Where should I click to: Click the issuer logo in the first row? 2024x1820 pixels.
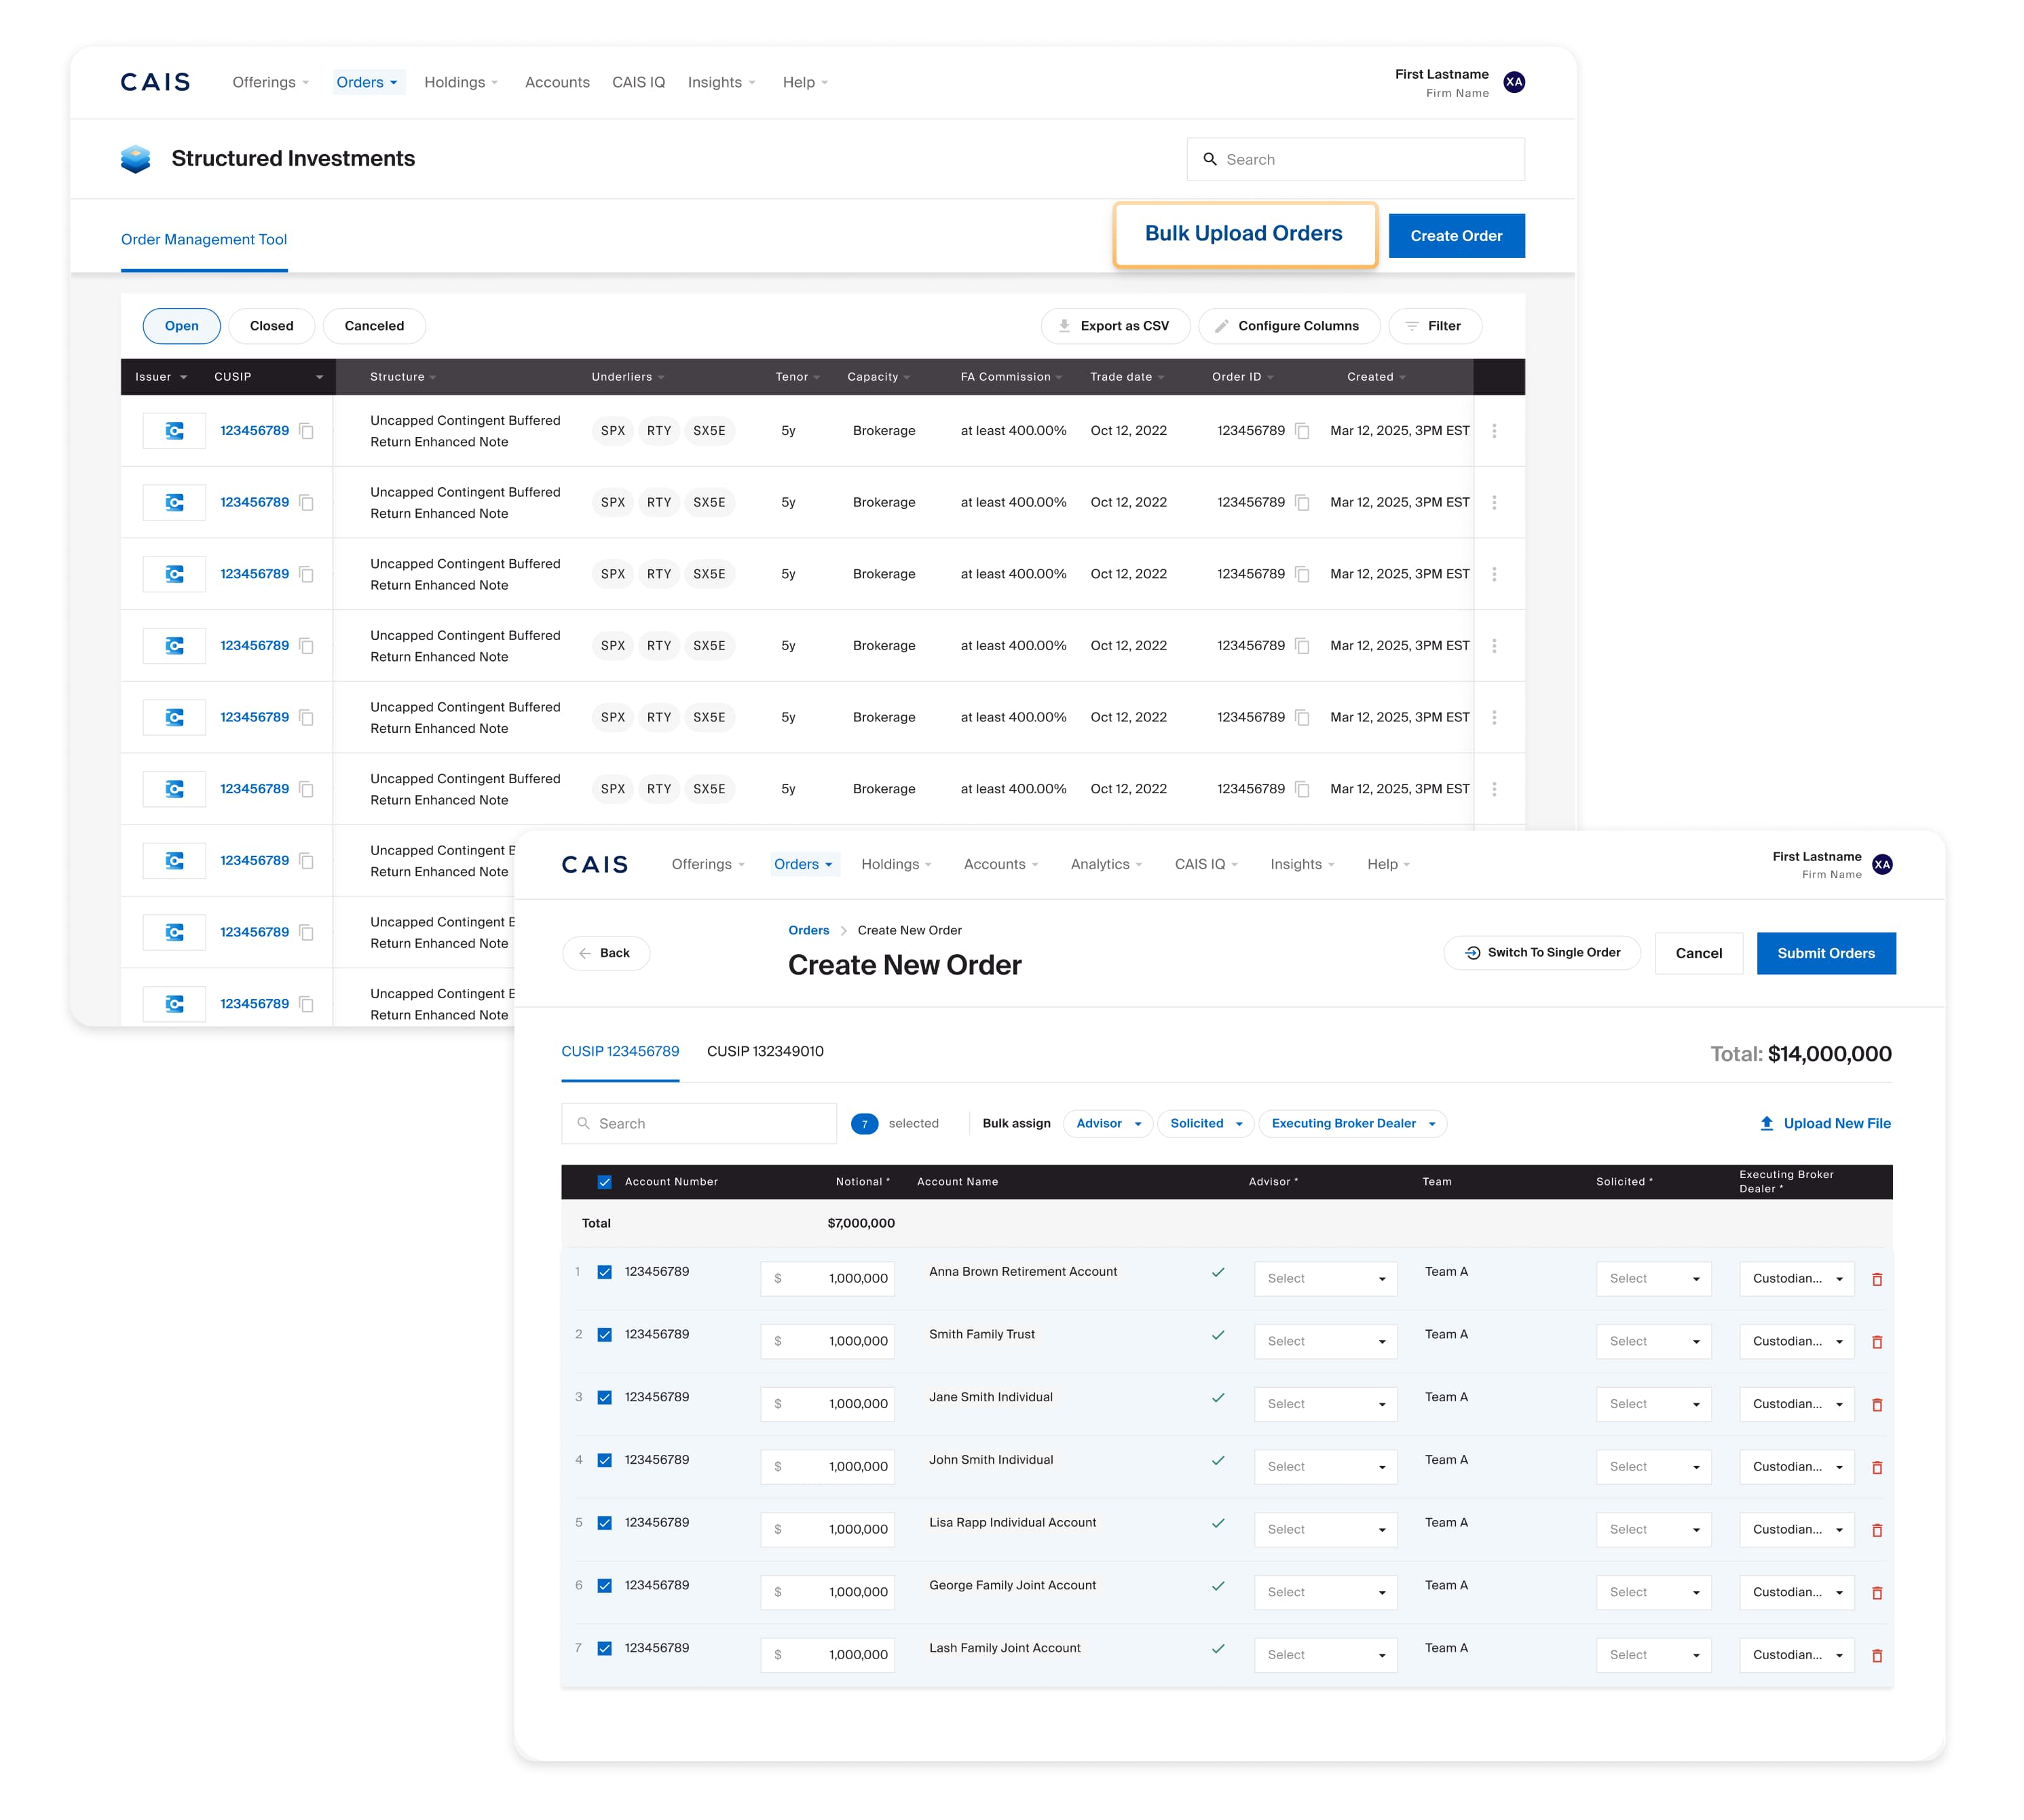point(174,430)
